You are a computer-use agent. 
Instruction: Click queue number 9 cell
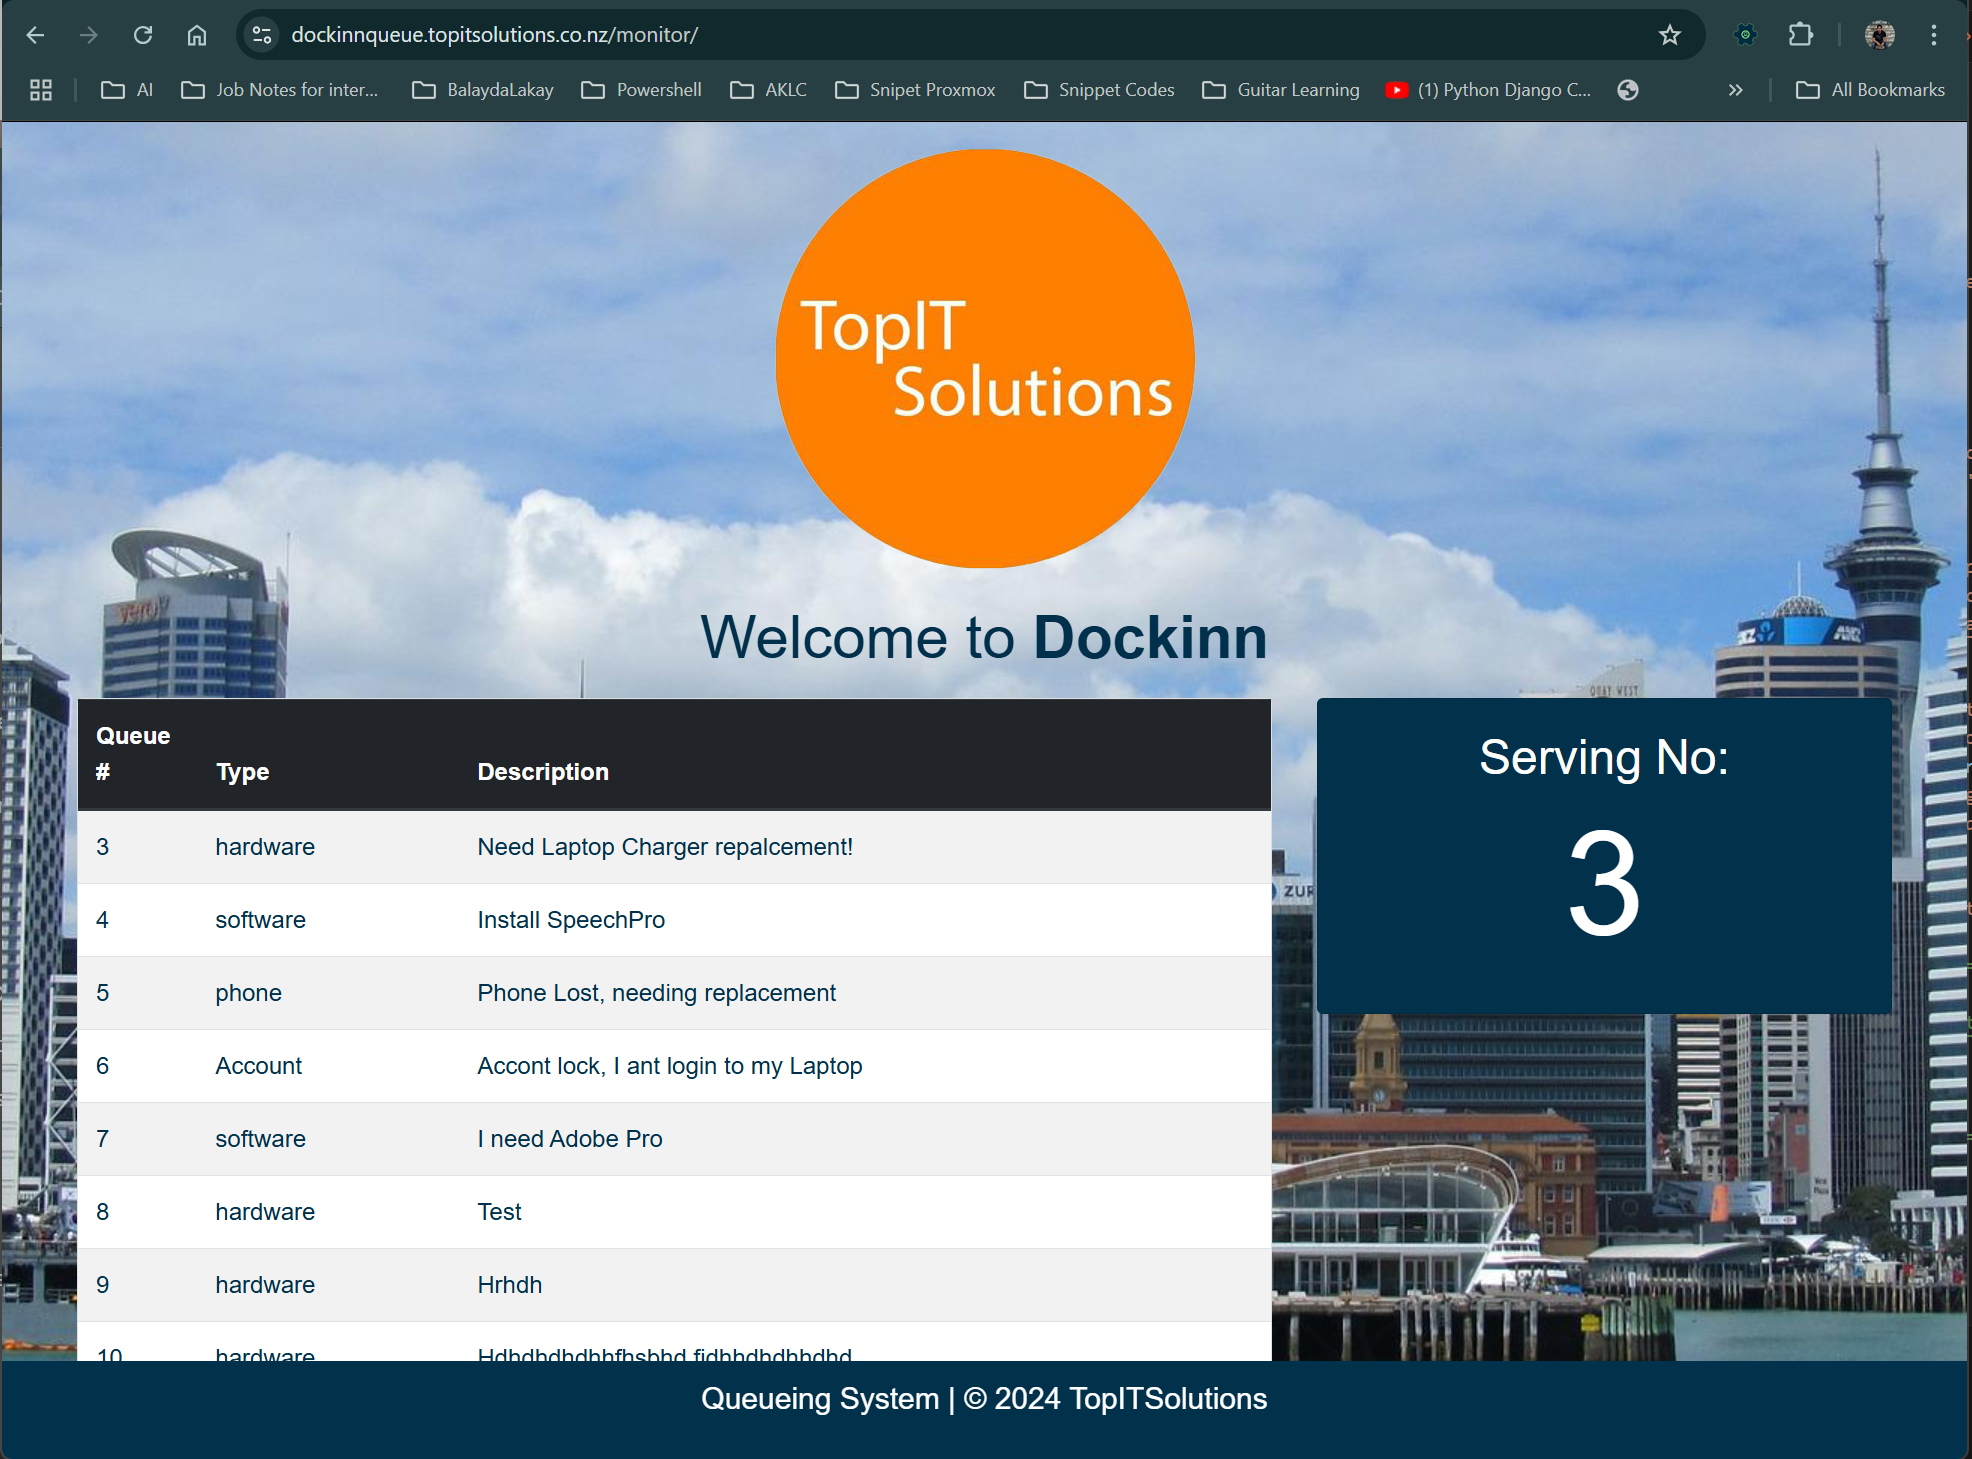coord(102,1285)
